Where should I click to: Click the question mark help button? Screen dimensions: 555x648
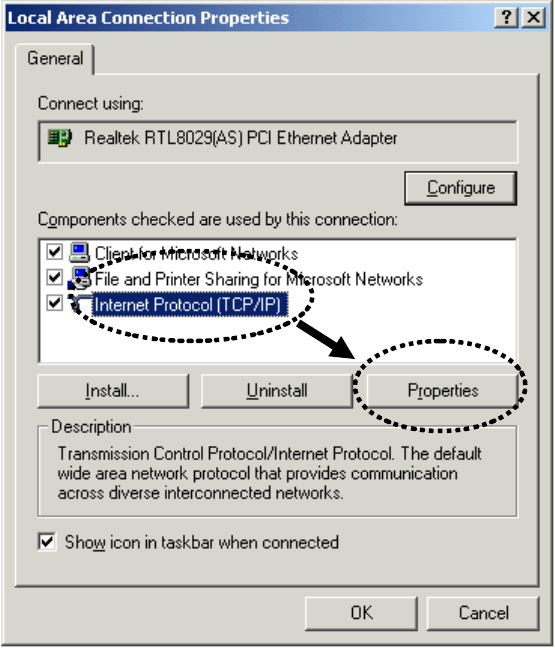coord(506,18)
